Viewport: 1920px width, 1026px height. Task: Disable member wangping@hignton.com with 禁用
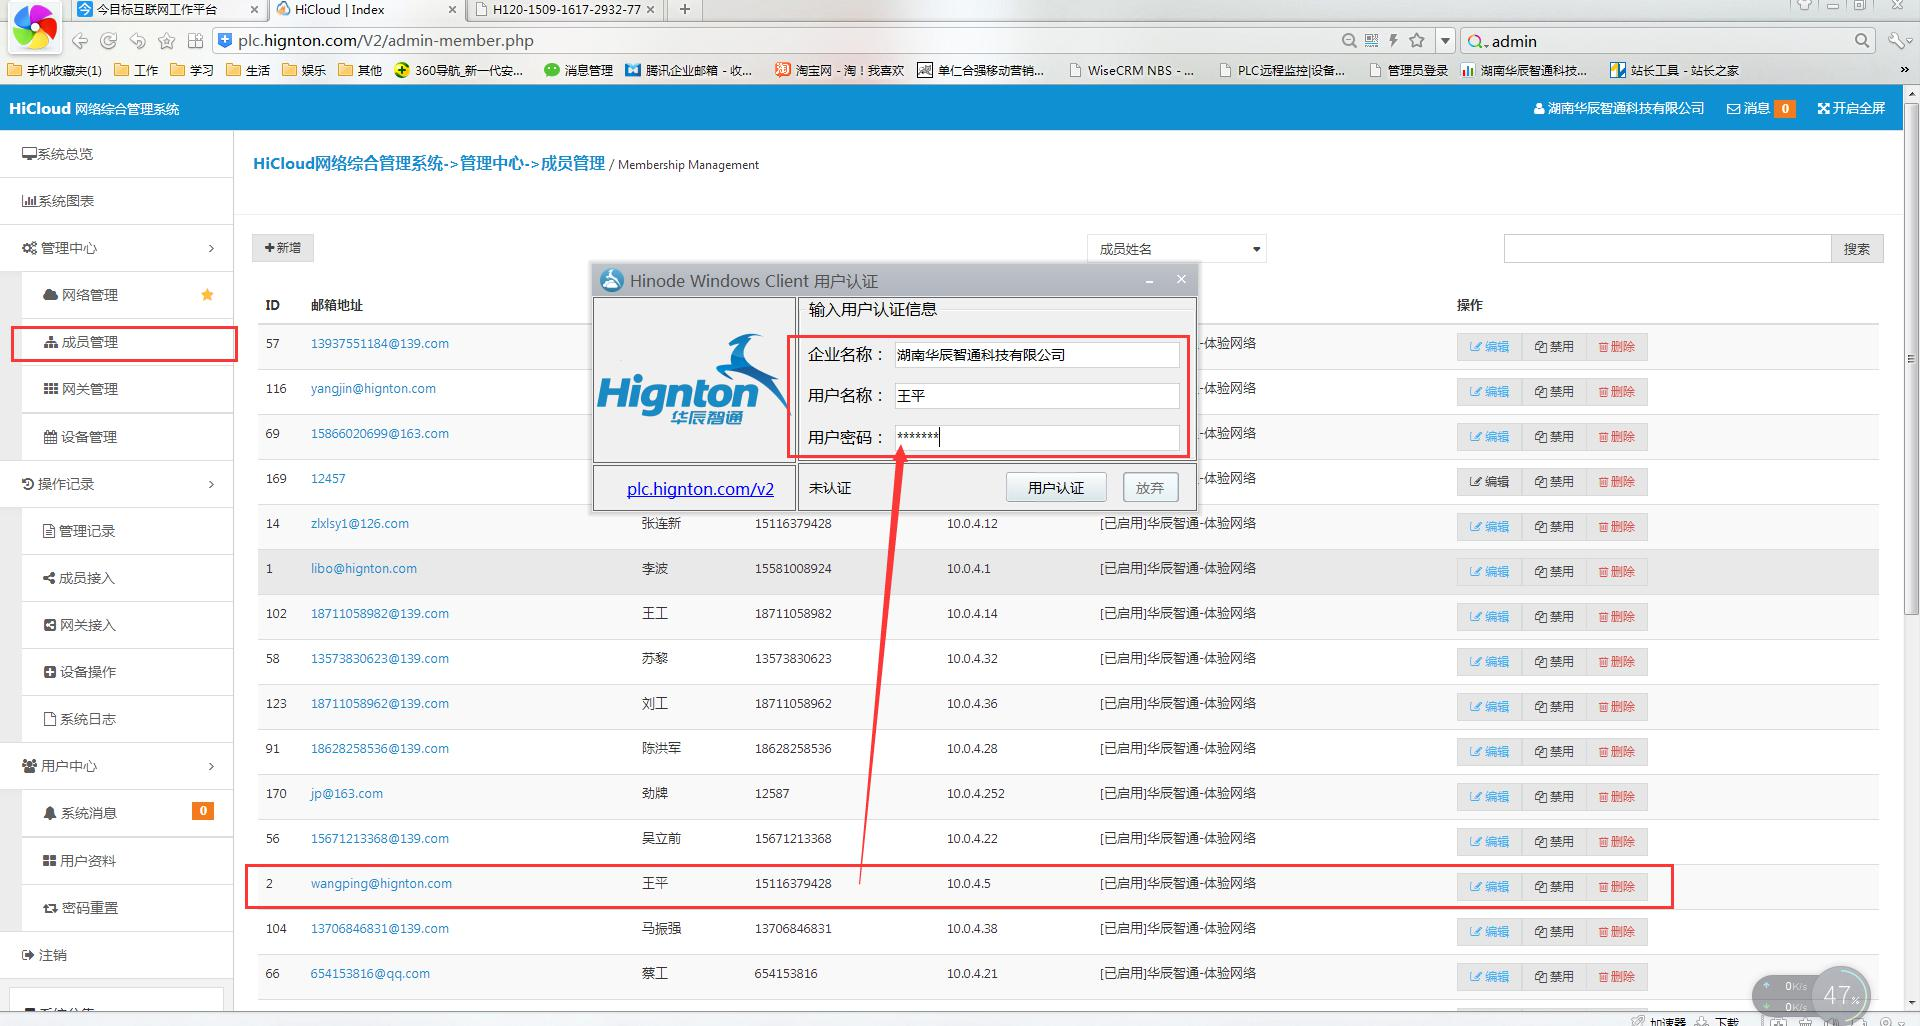point(1553,887)
